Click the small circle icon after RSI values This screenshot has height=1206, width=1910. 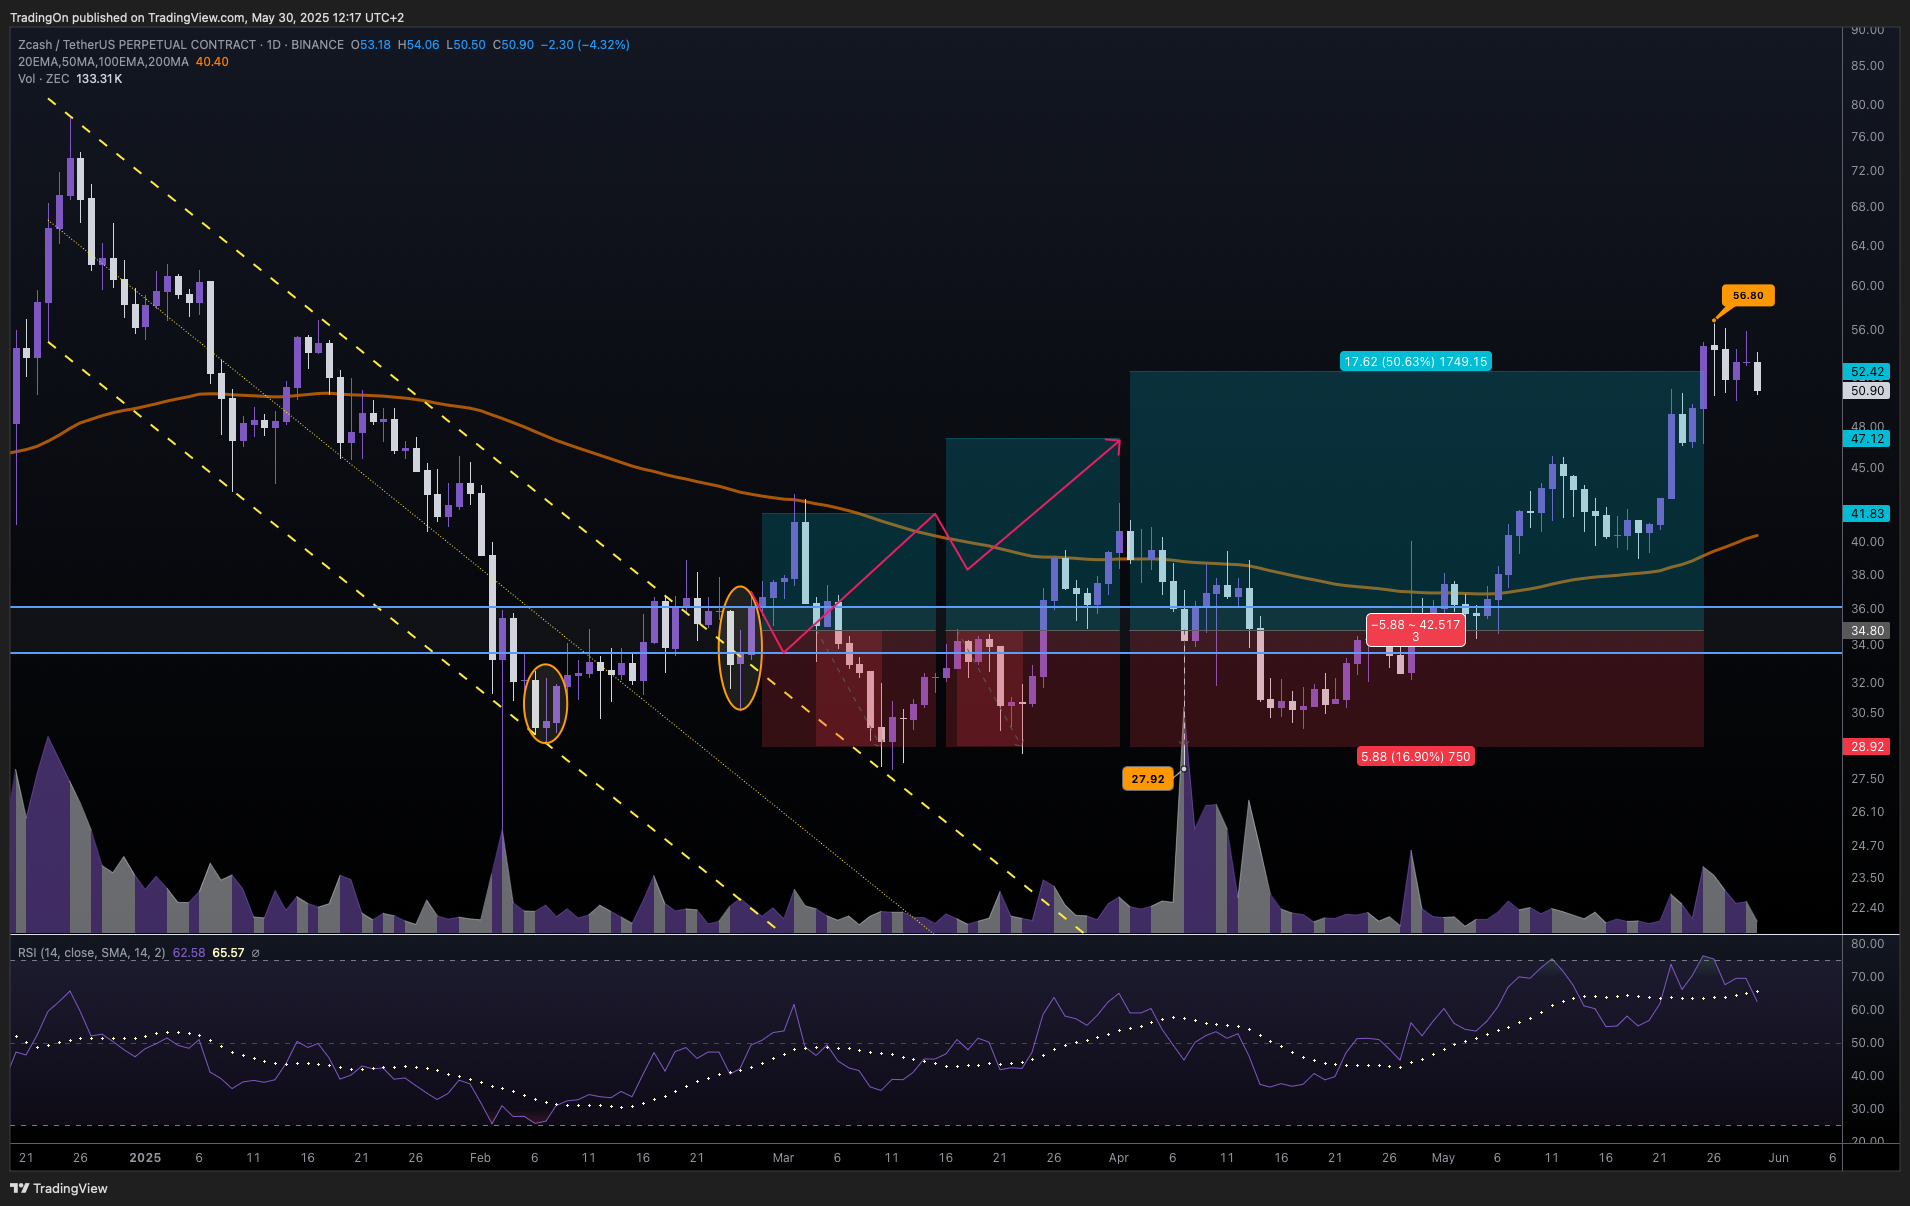coord(255,953)
